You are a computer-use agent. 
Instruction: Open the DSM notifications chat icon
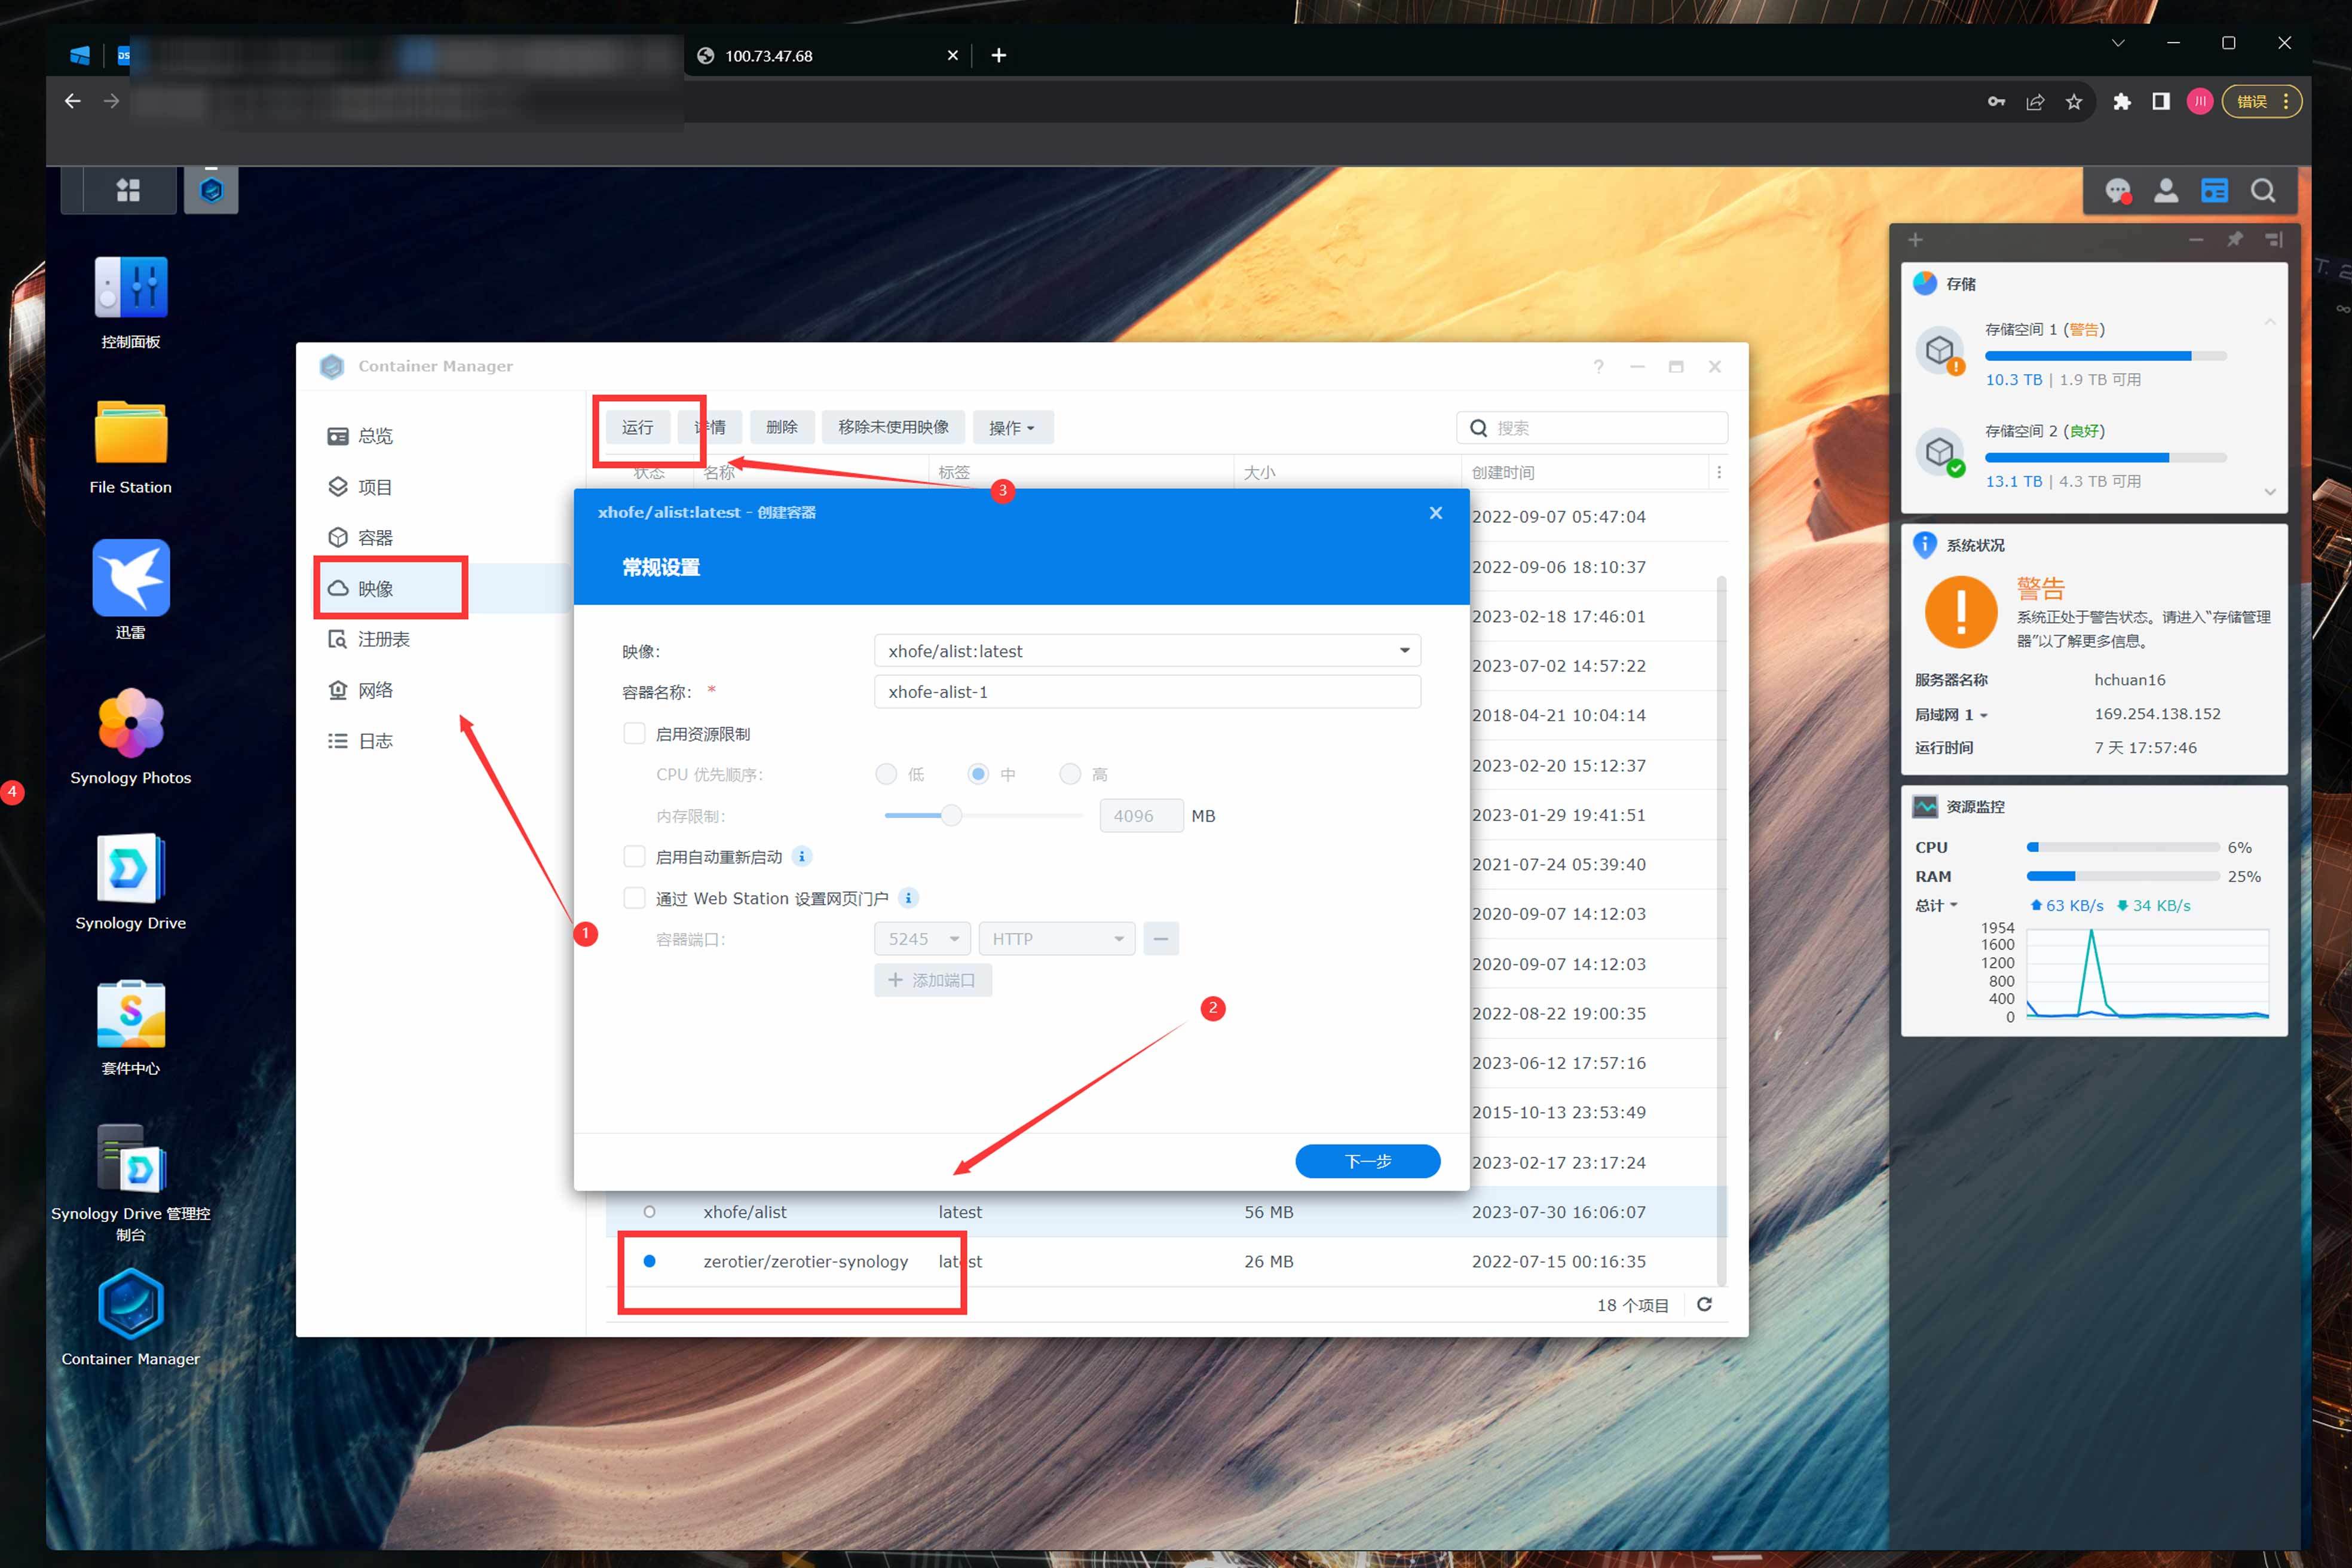click(x=2117, y=190)
